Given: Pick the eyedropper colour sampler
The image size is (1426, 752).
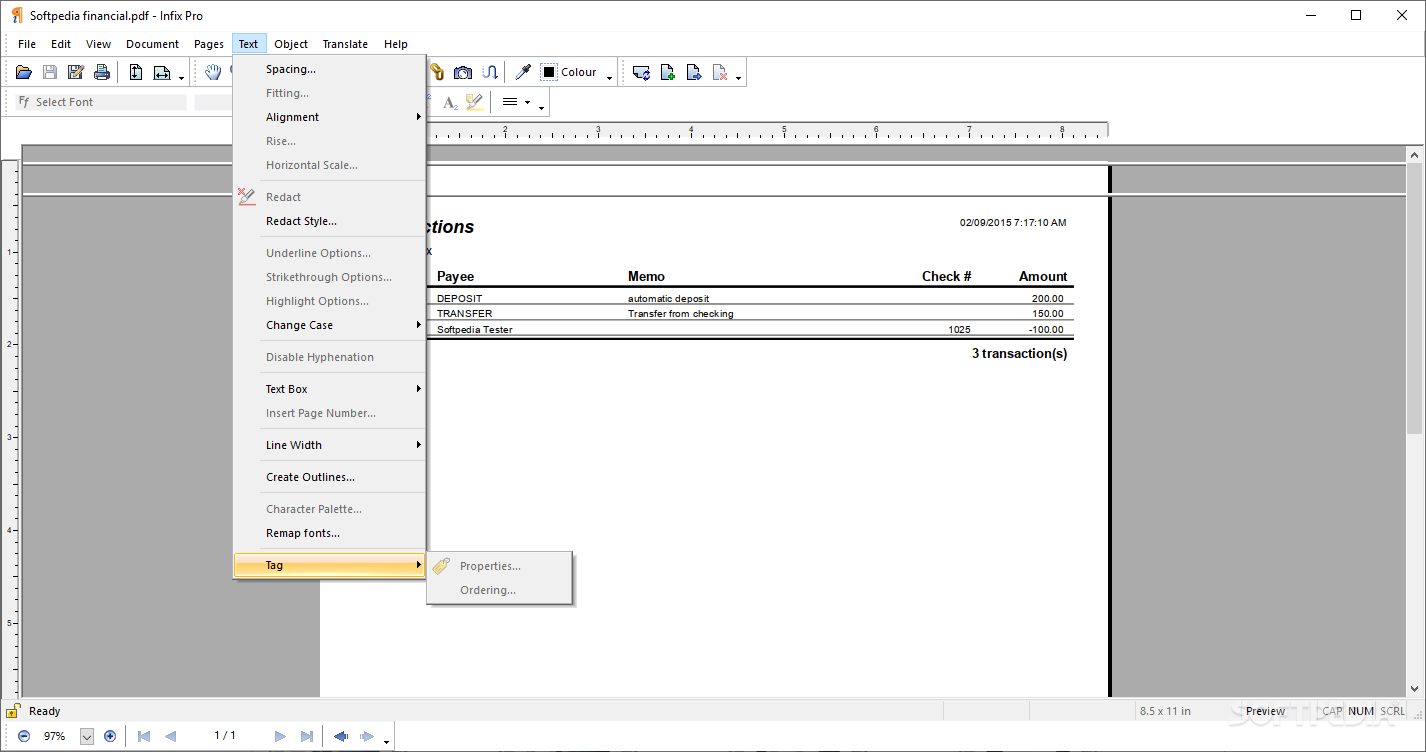Looking at the screenshot, I should click(523, 72).
